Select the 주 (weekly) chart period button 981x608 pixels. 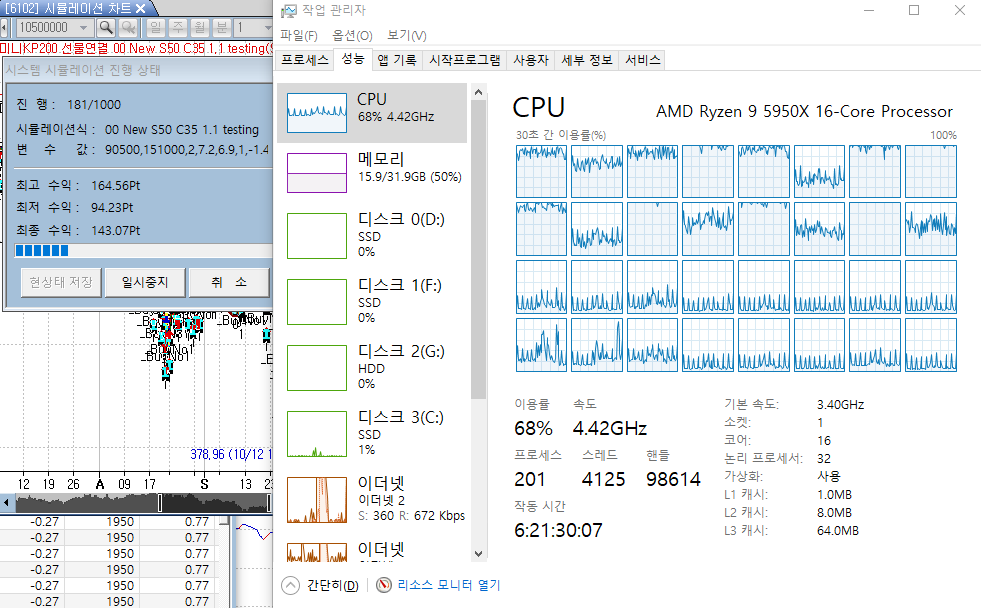tap(178, 27)
